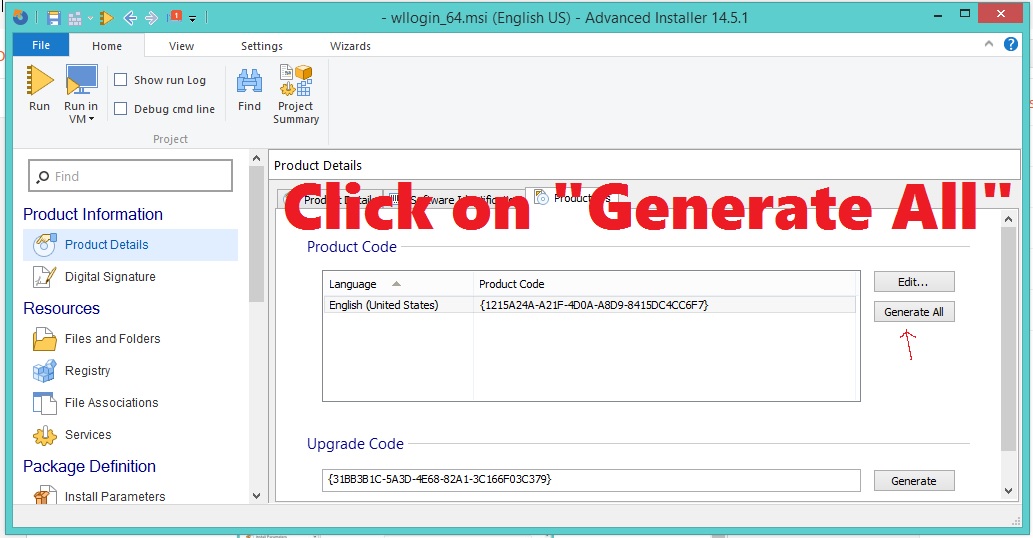Viewport: 1033px width, 538px height.
Task: Click the right panel vertical scrollbar thumb
Action: click(1008, 340)
